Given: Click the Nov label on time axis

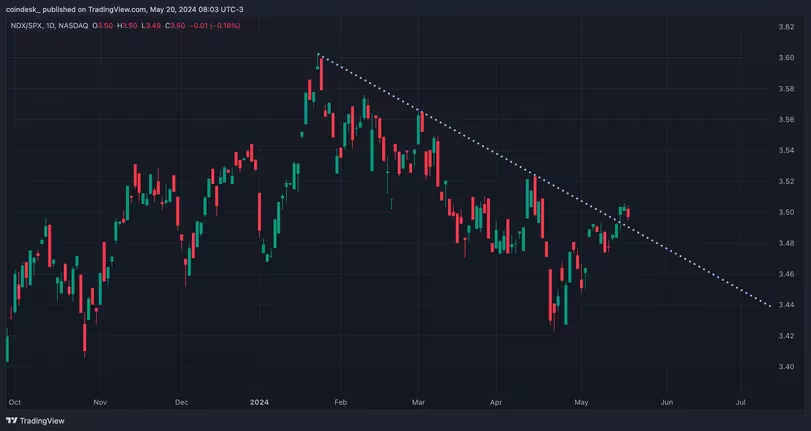Looking at the screenshot, I should pyautogui.click(x=100, y=402).
